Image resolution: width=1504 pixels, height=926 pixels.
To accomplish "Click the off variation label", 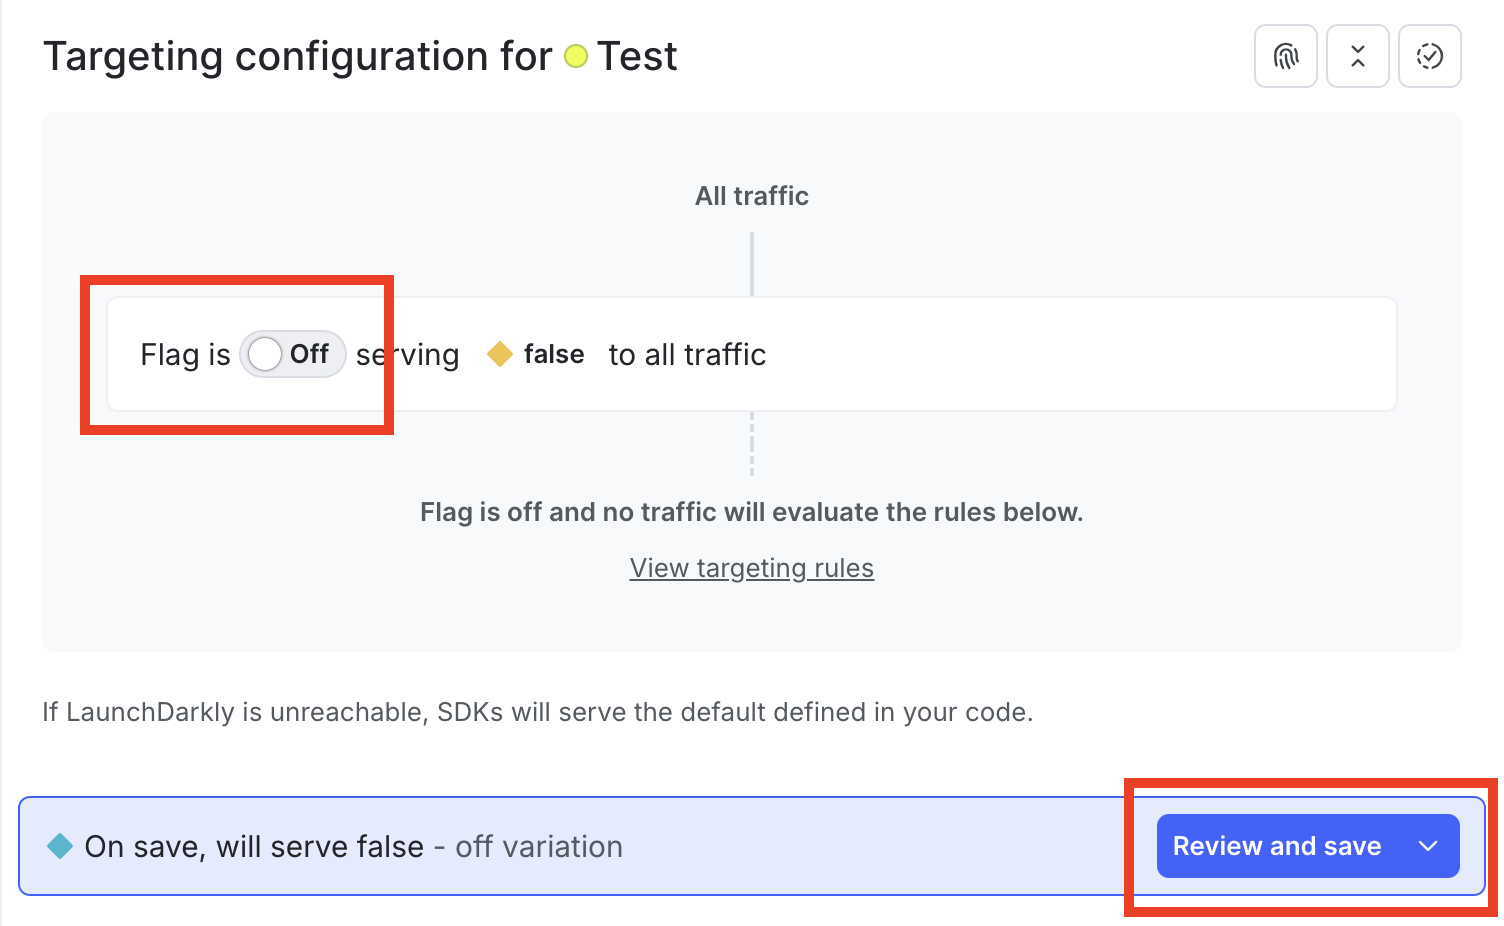I will [538, 847].
